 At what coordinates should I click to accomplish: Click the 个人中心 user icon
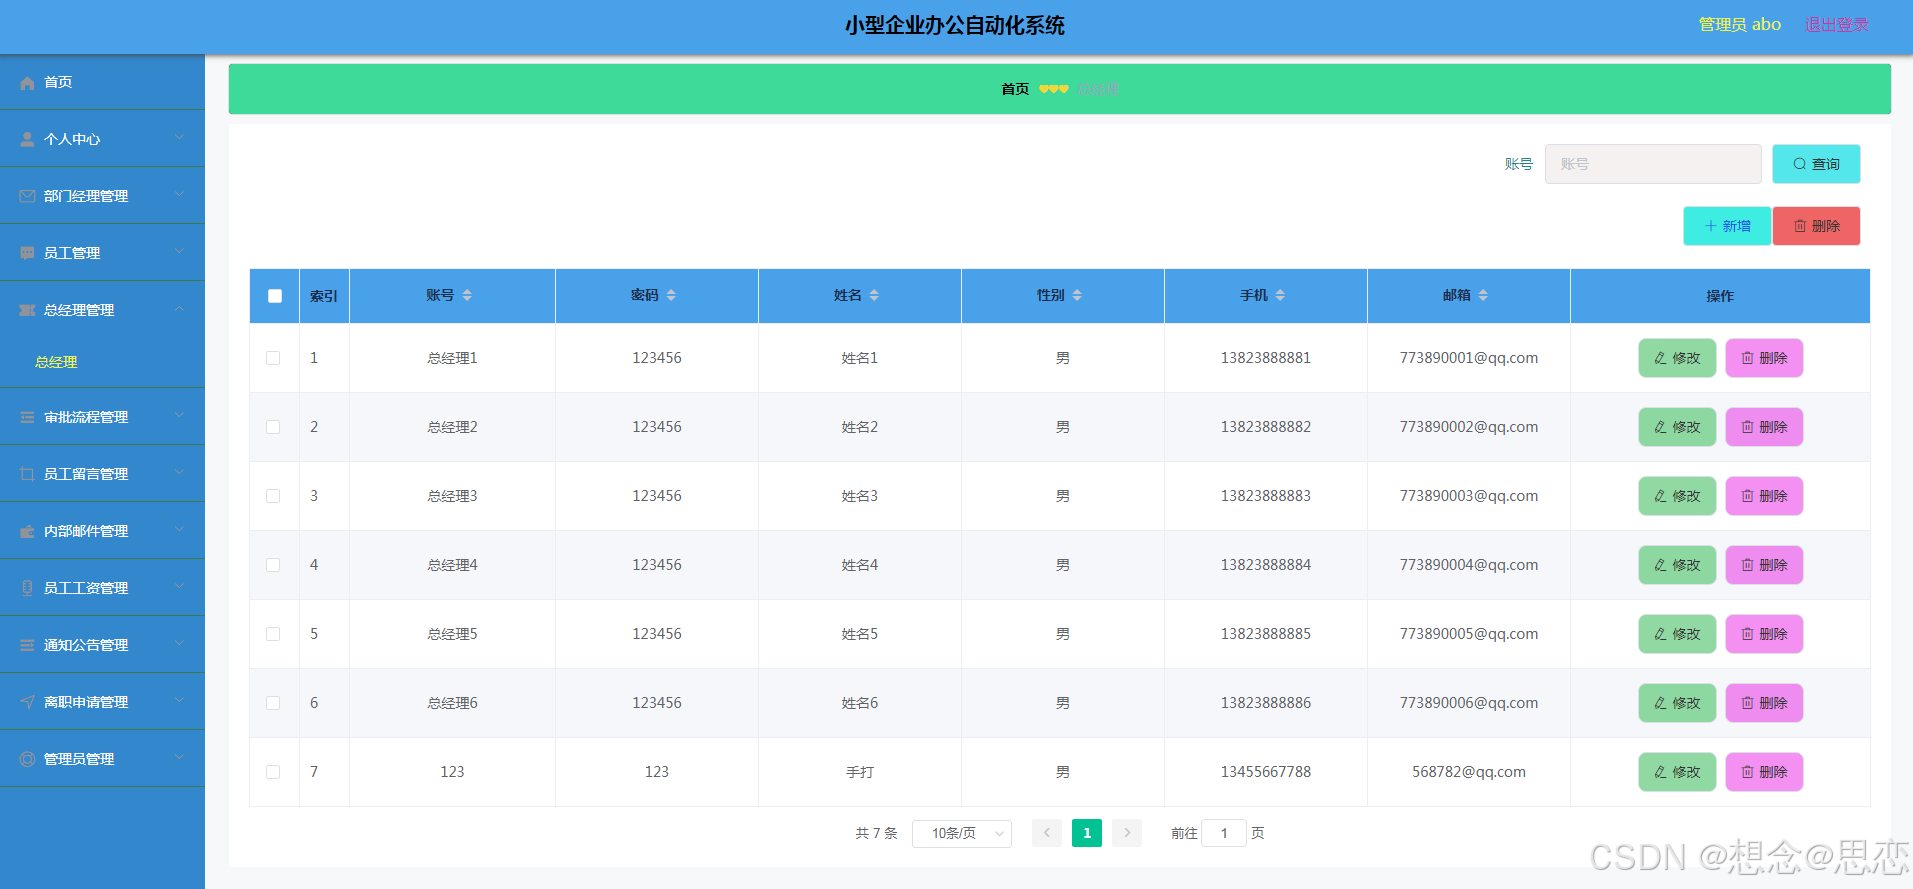coord(27,140)
